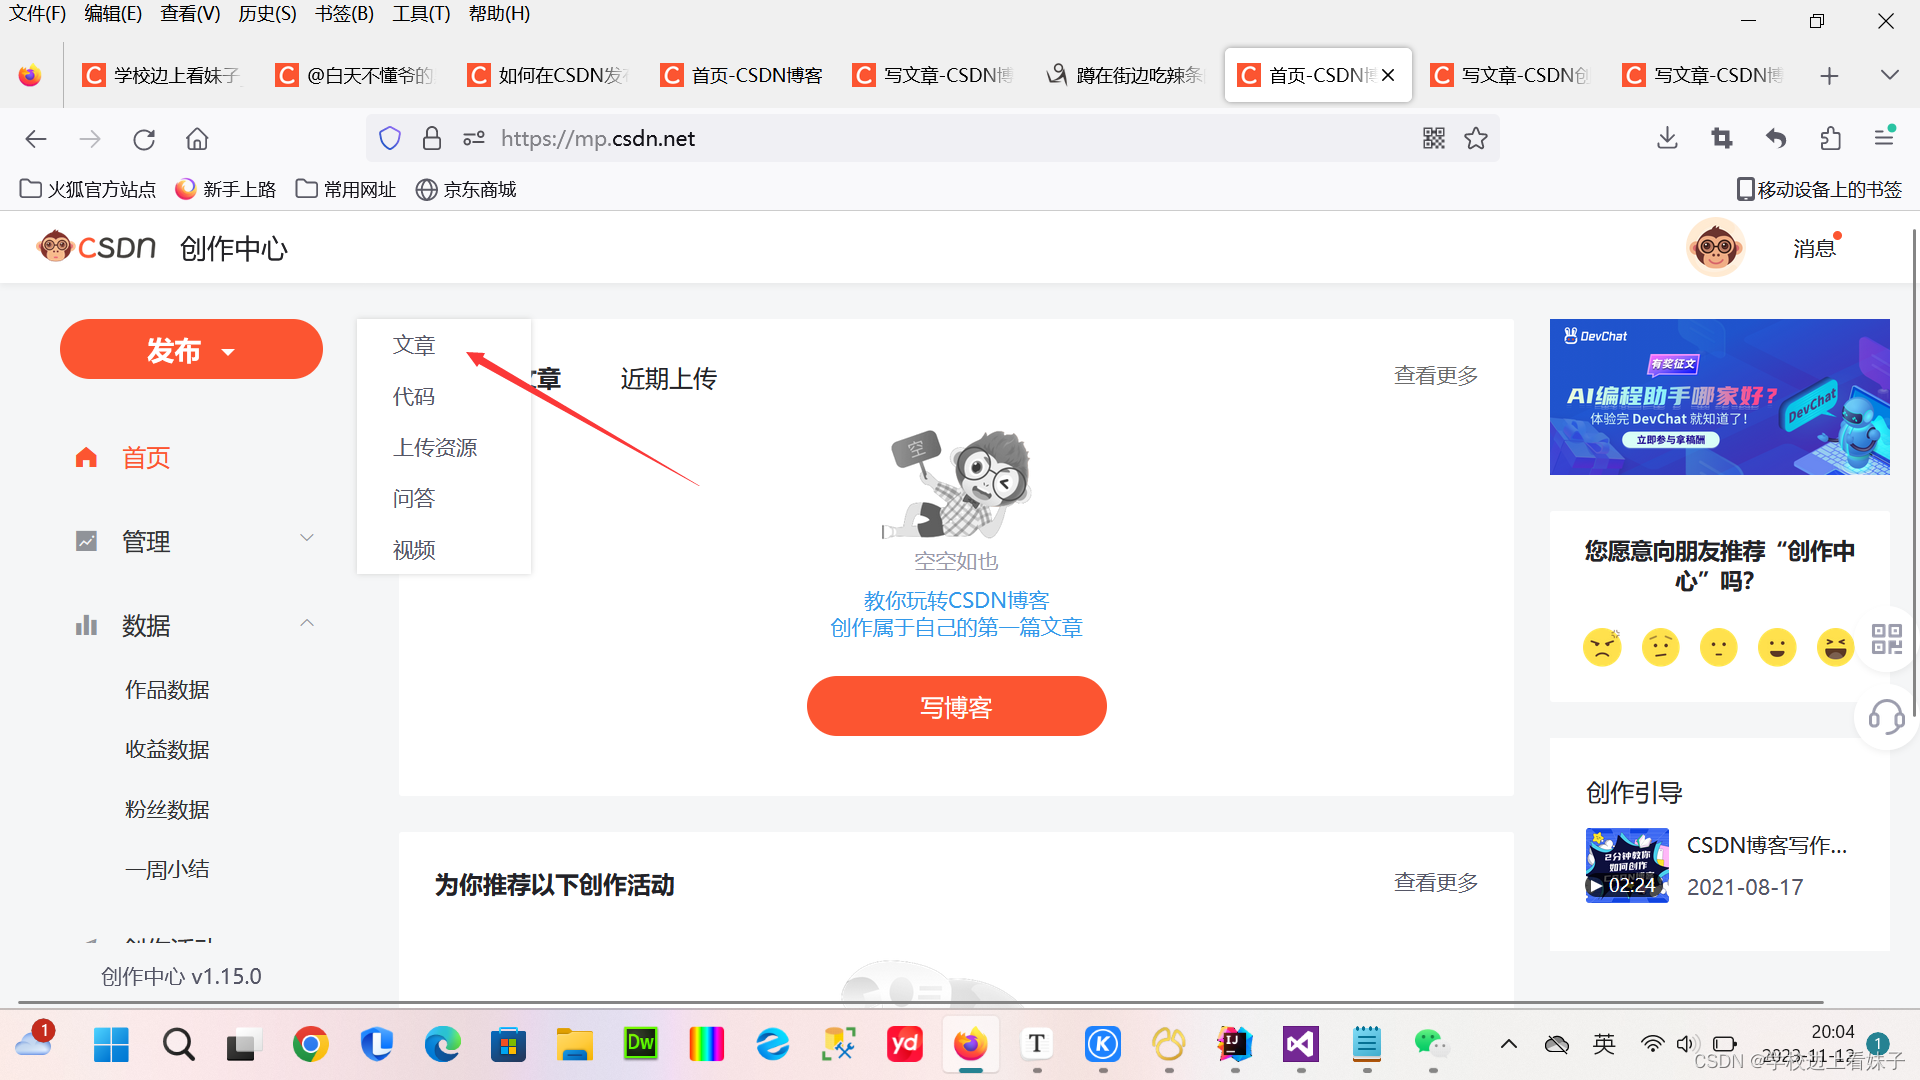
Task: Click the CSDN monkey user avatar
Action: pyautogui.click(x=1716, y=247)
